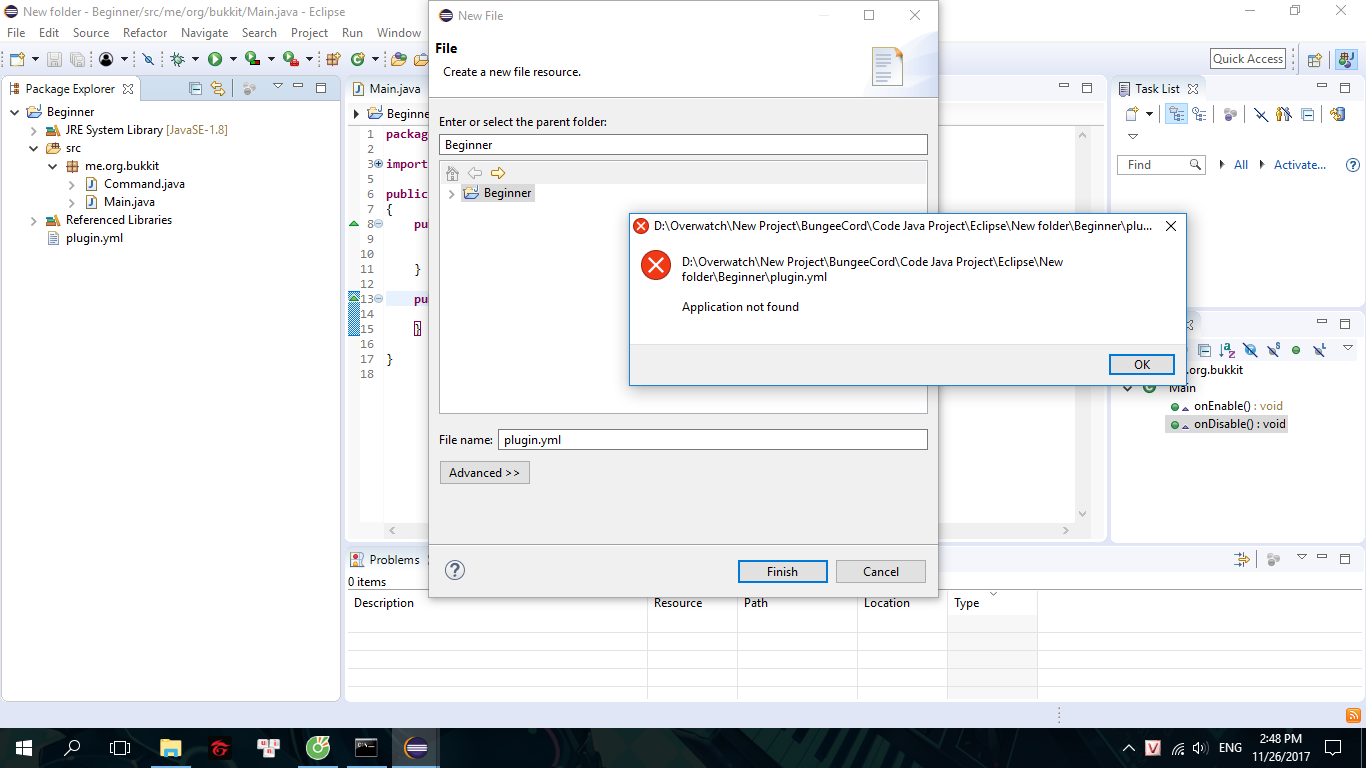This screenshot has width=1366, height=768.
Task: Click Finish in the New File dialog
Action: 782,571
